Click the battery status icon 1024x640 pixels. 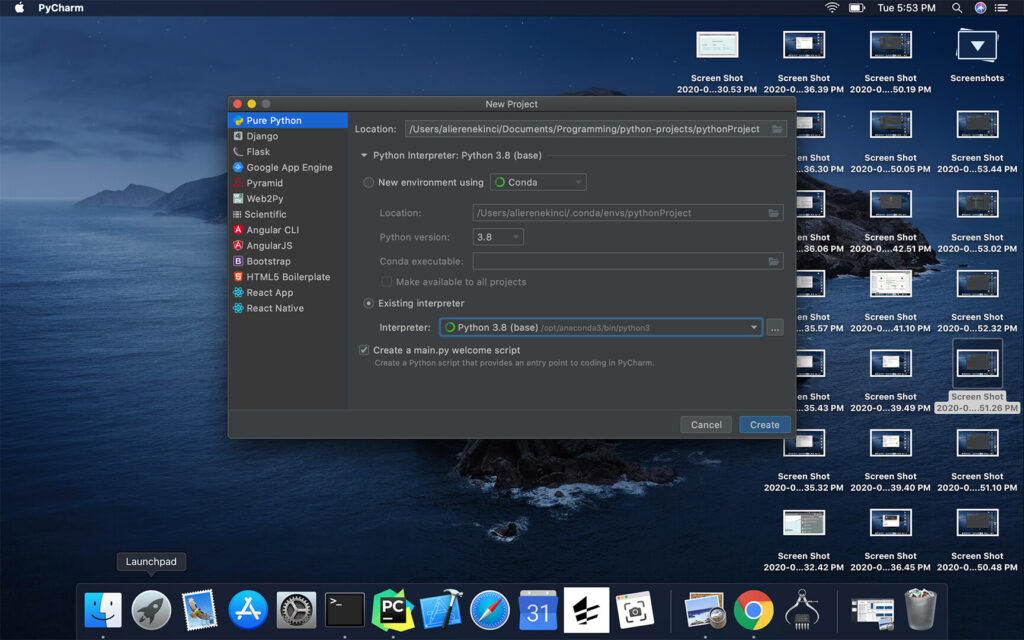click(x=857, y=8)
